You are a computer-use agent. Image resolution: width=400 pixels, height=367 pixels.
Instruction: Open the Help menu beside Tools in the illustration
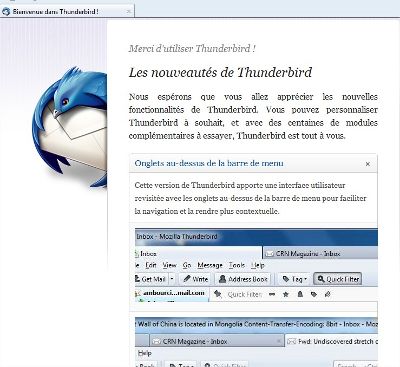pos(258,265)
